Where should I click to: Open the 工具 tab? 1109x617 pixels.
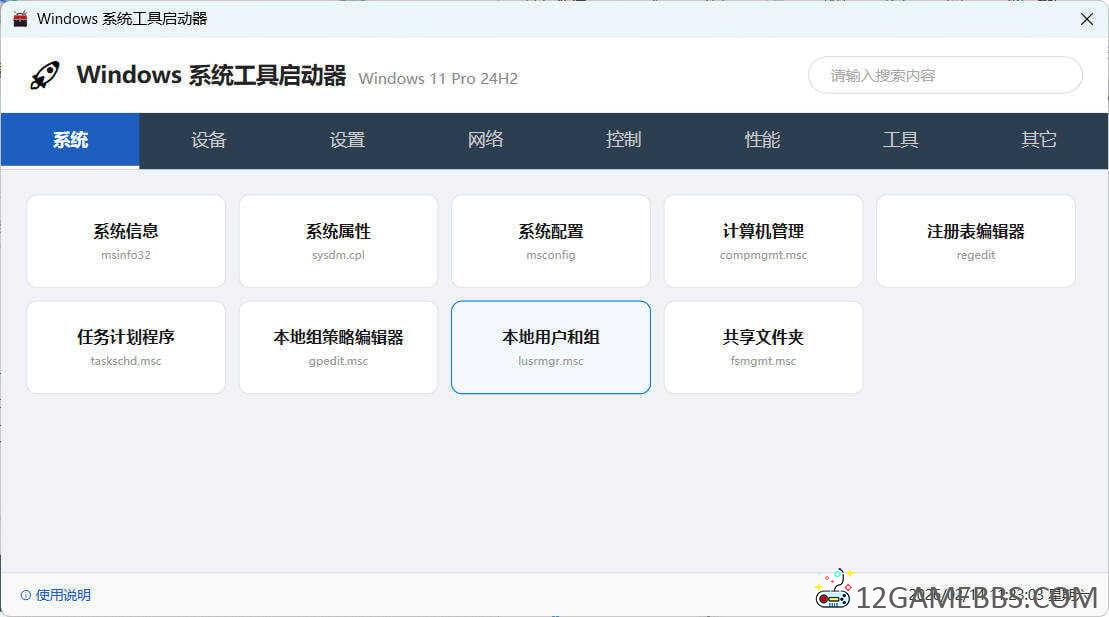click(900, 140)
